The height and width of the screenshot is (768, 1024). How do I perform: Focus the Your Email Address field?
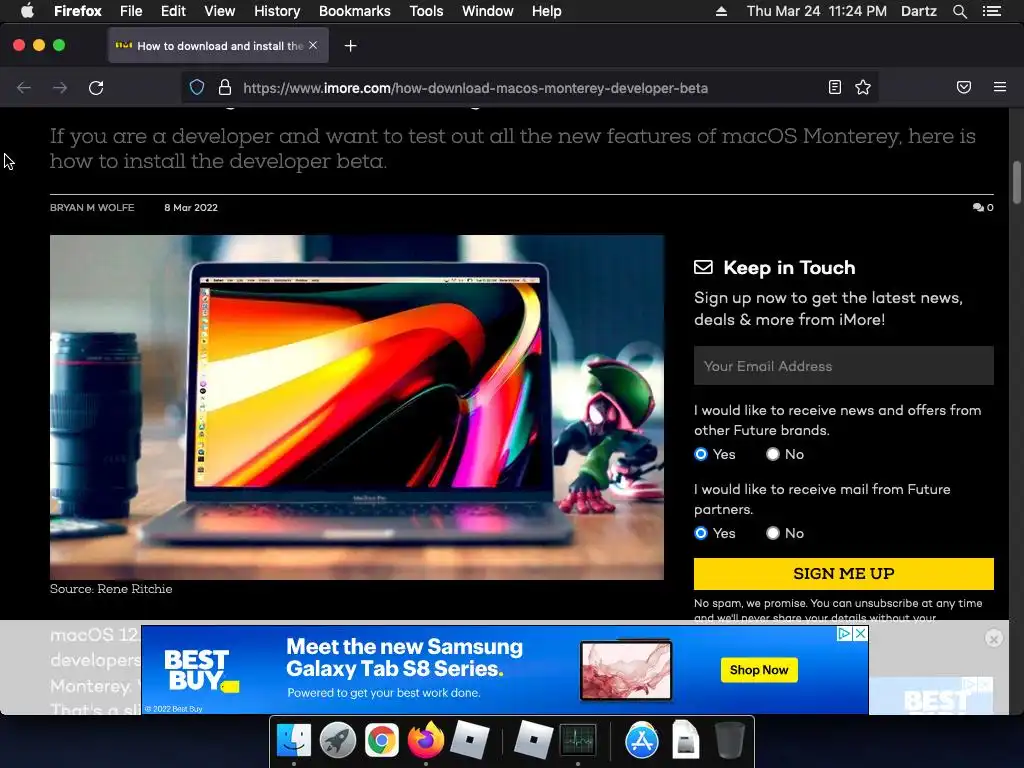[844, 366]
